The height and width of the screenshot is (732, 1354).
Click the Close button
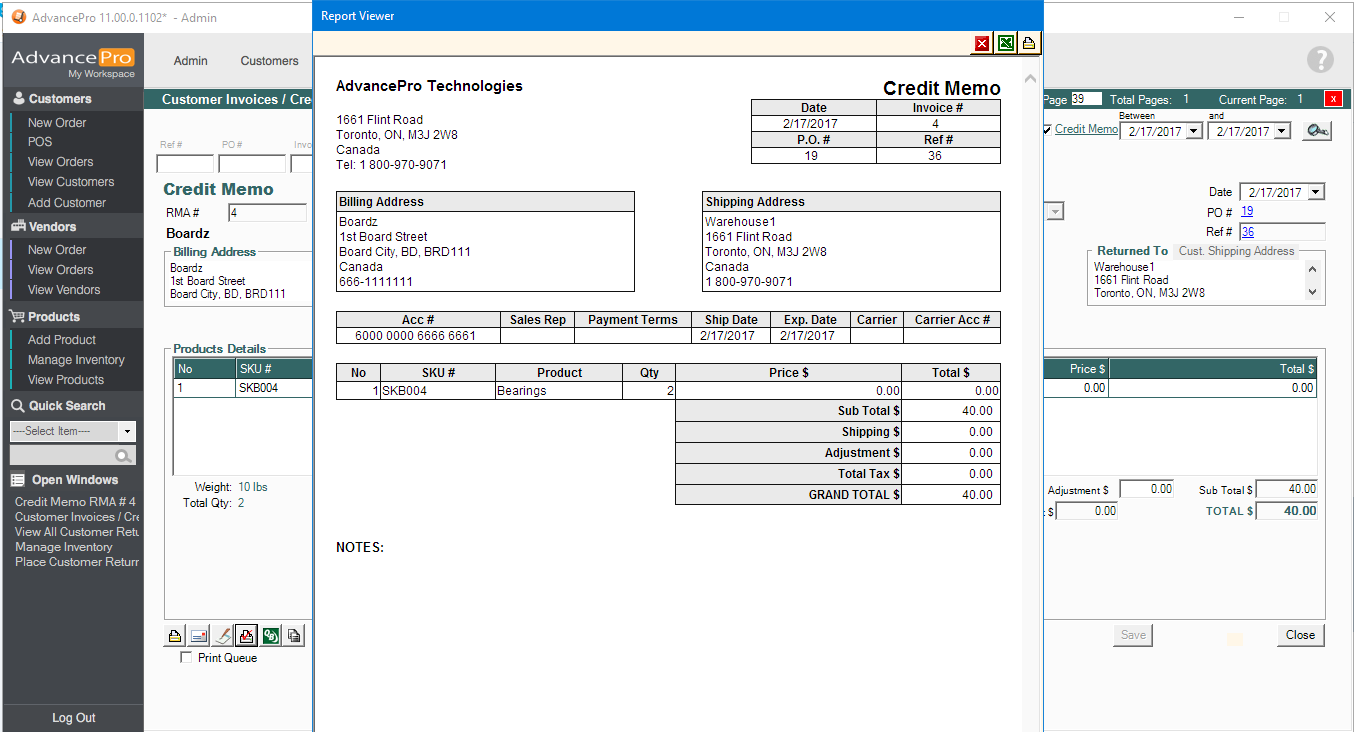click(x=1300, y=635)
